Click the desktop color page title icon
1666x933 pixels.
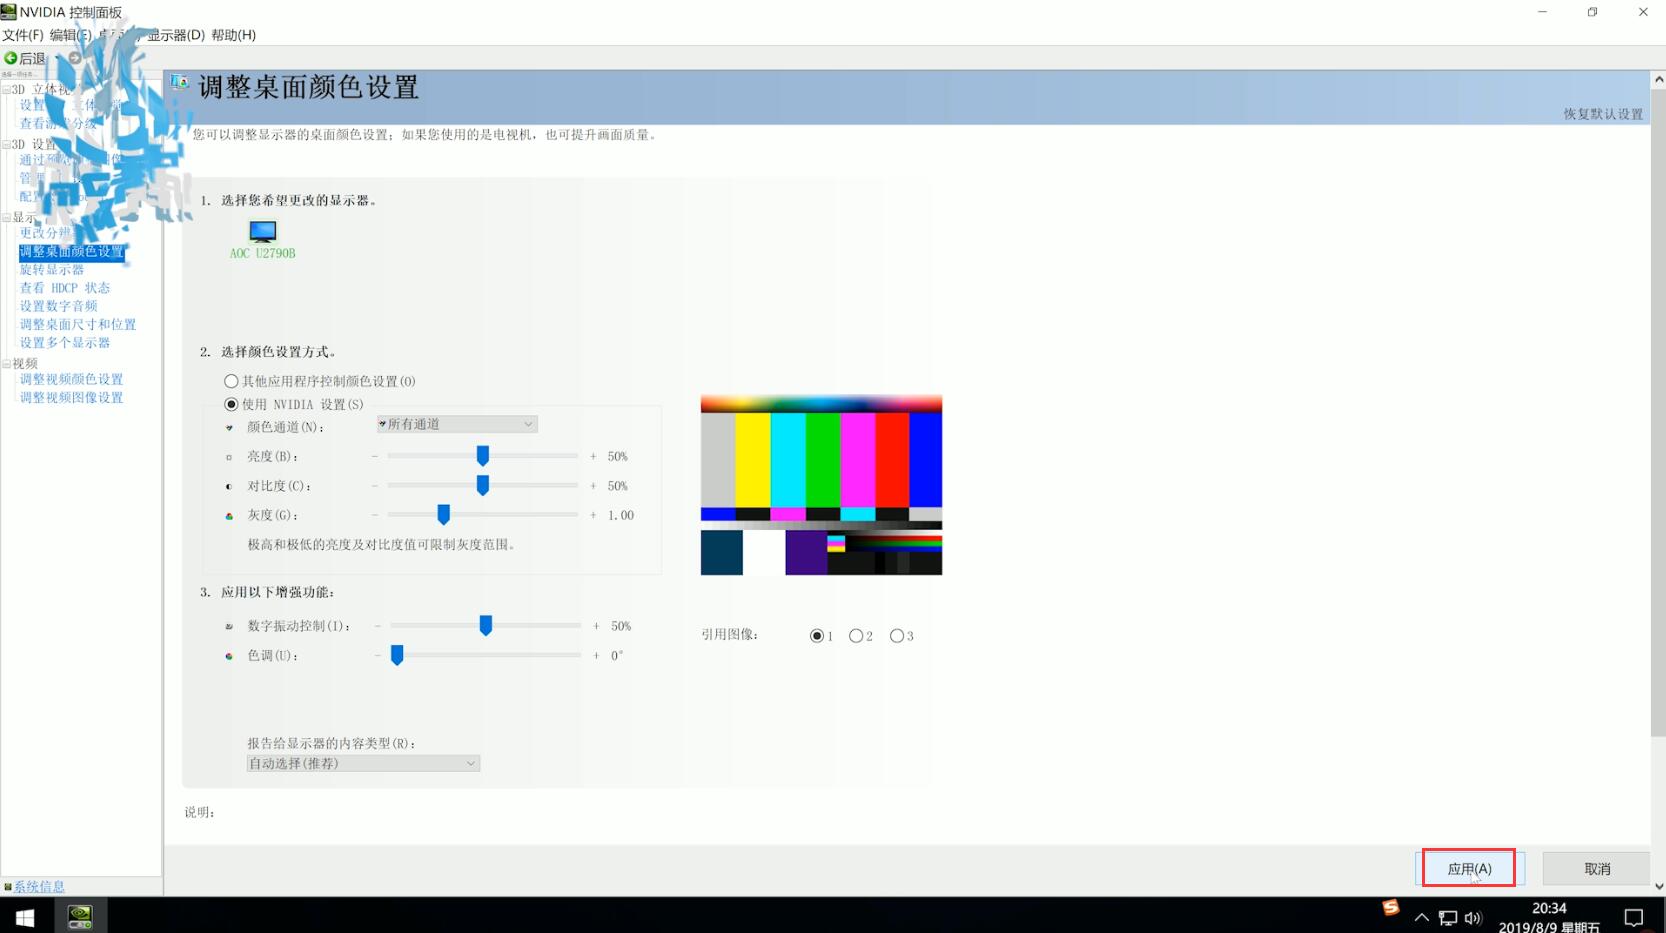[180, 83]
